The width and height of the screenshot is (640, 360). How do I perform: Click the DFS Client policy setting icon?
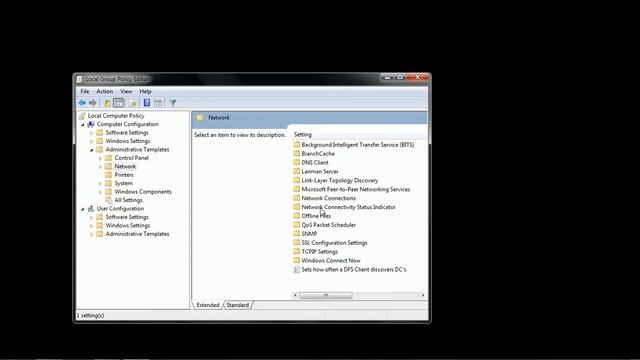(297, 269)
